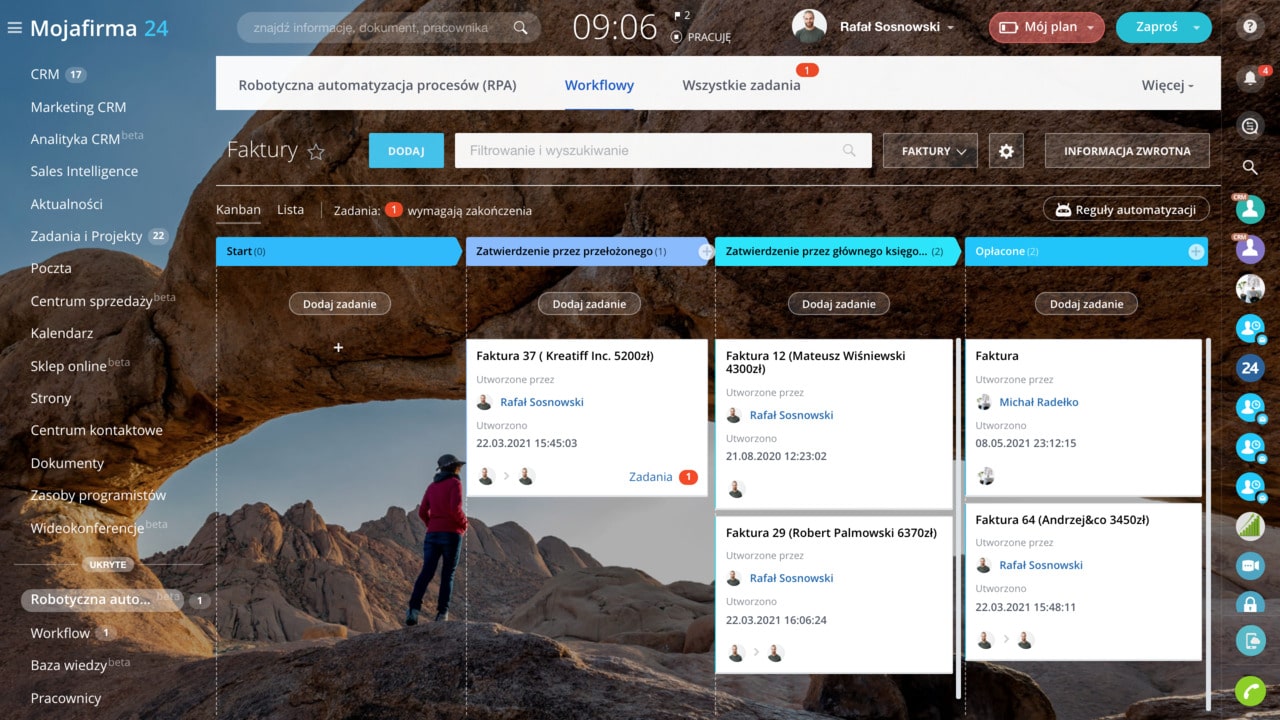Screen dimensions: 1280x720
Task: Click Reguły automatyzacji button
Action: pos(1126,209)
